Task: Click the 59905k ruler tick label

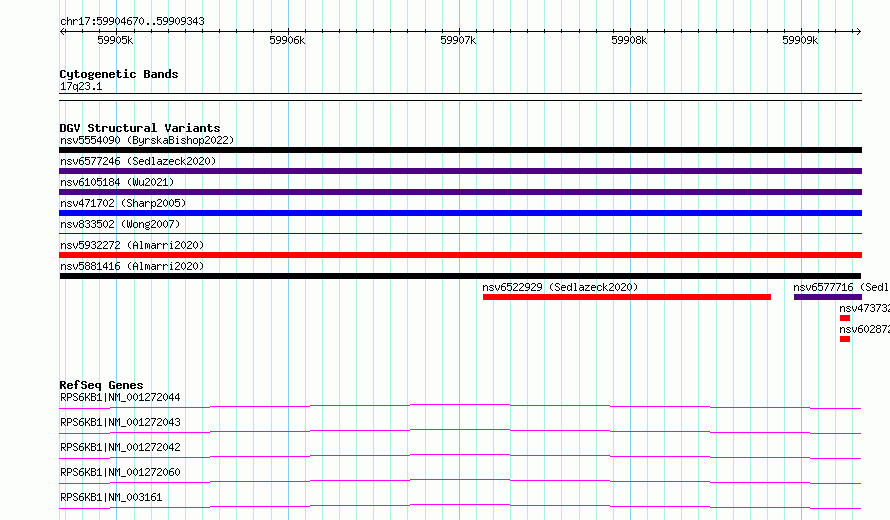Action: (x=115, y=40)
